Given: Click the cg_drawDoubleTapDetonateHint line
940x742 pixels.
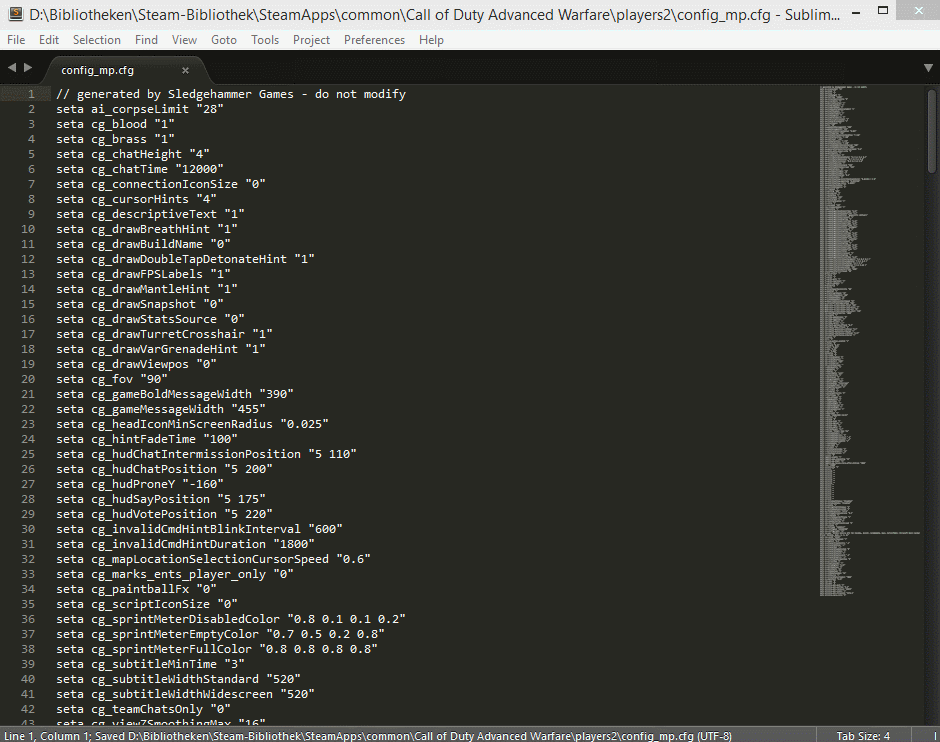Looking at the screenshot, I should pos(185,259).
